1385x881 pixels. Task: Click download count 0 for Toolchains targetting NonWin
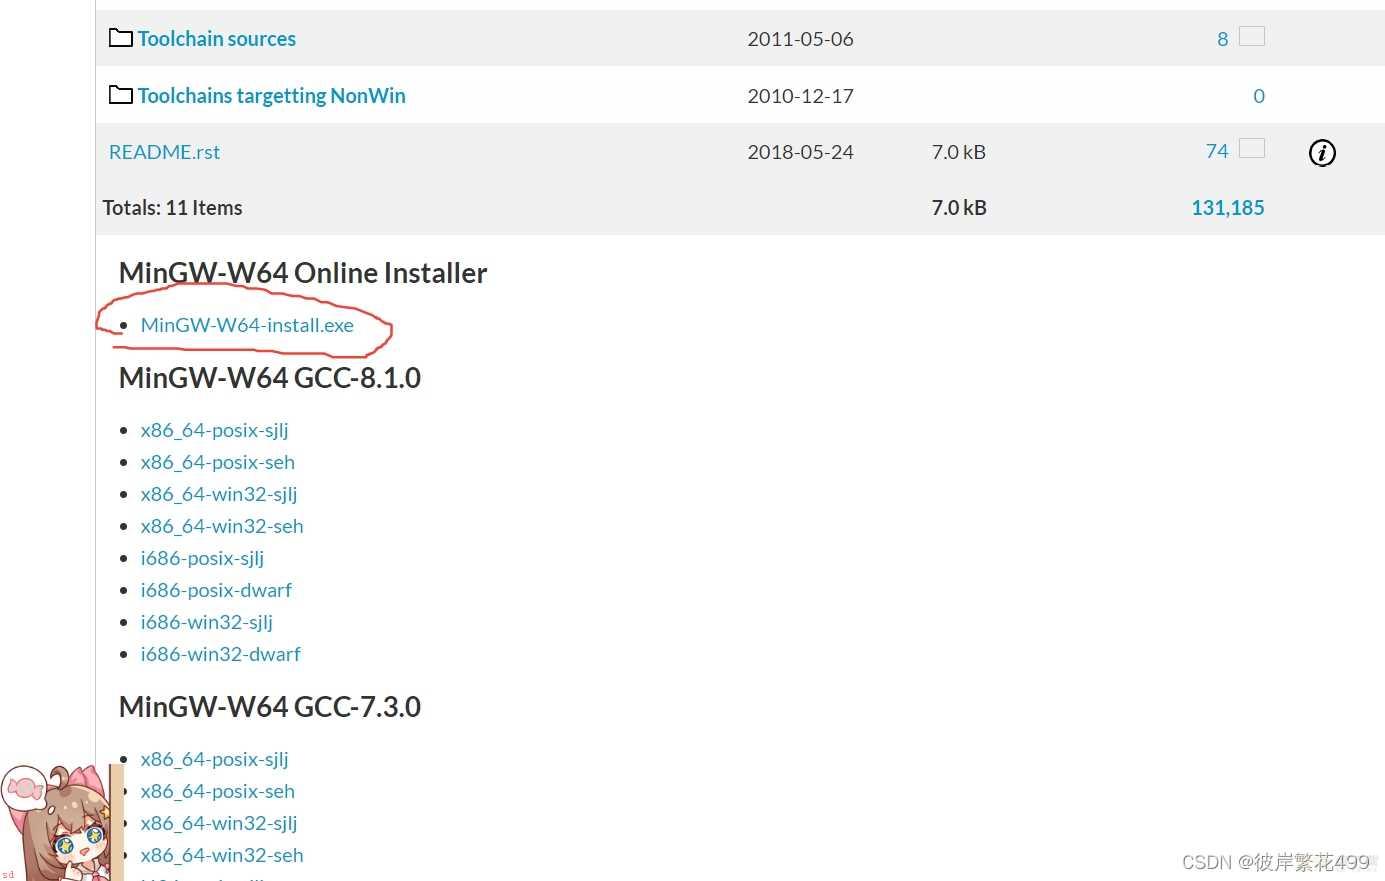point(1259,96)
